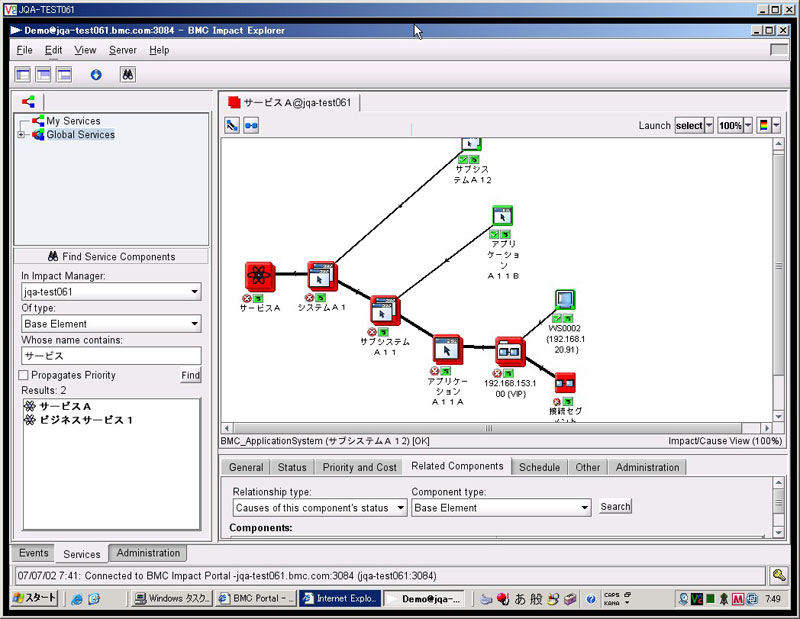
Task: Select the Global Services tree item
Action: pos(81,135)
